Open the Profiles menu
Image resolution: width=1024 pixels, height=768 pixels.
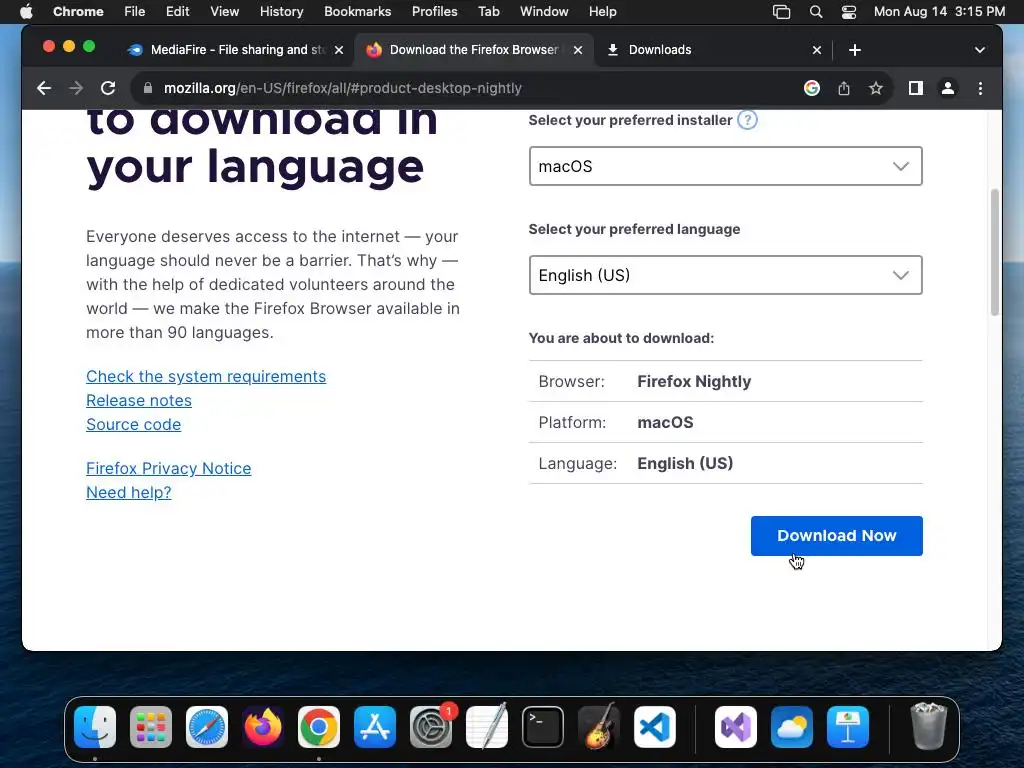coord(434,12)
